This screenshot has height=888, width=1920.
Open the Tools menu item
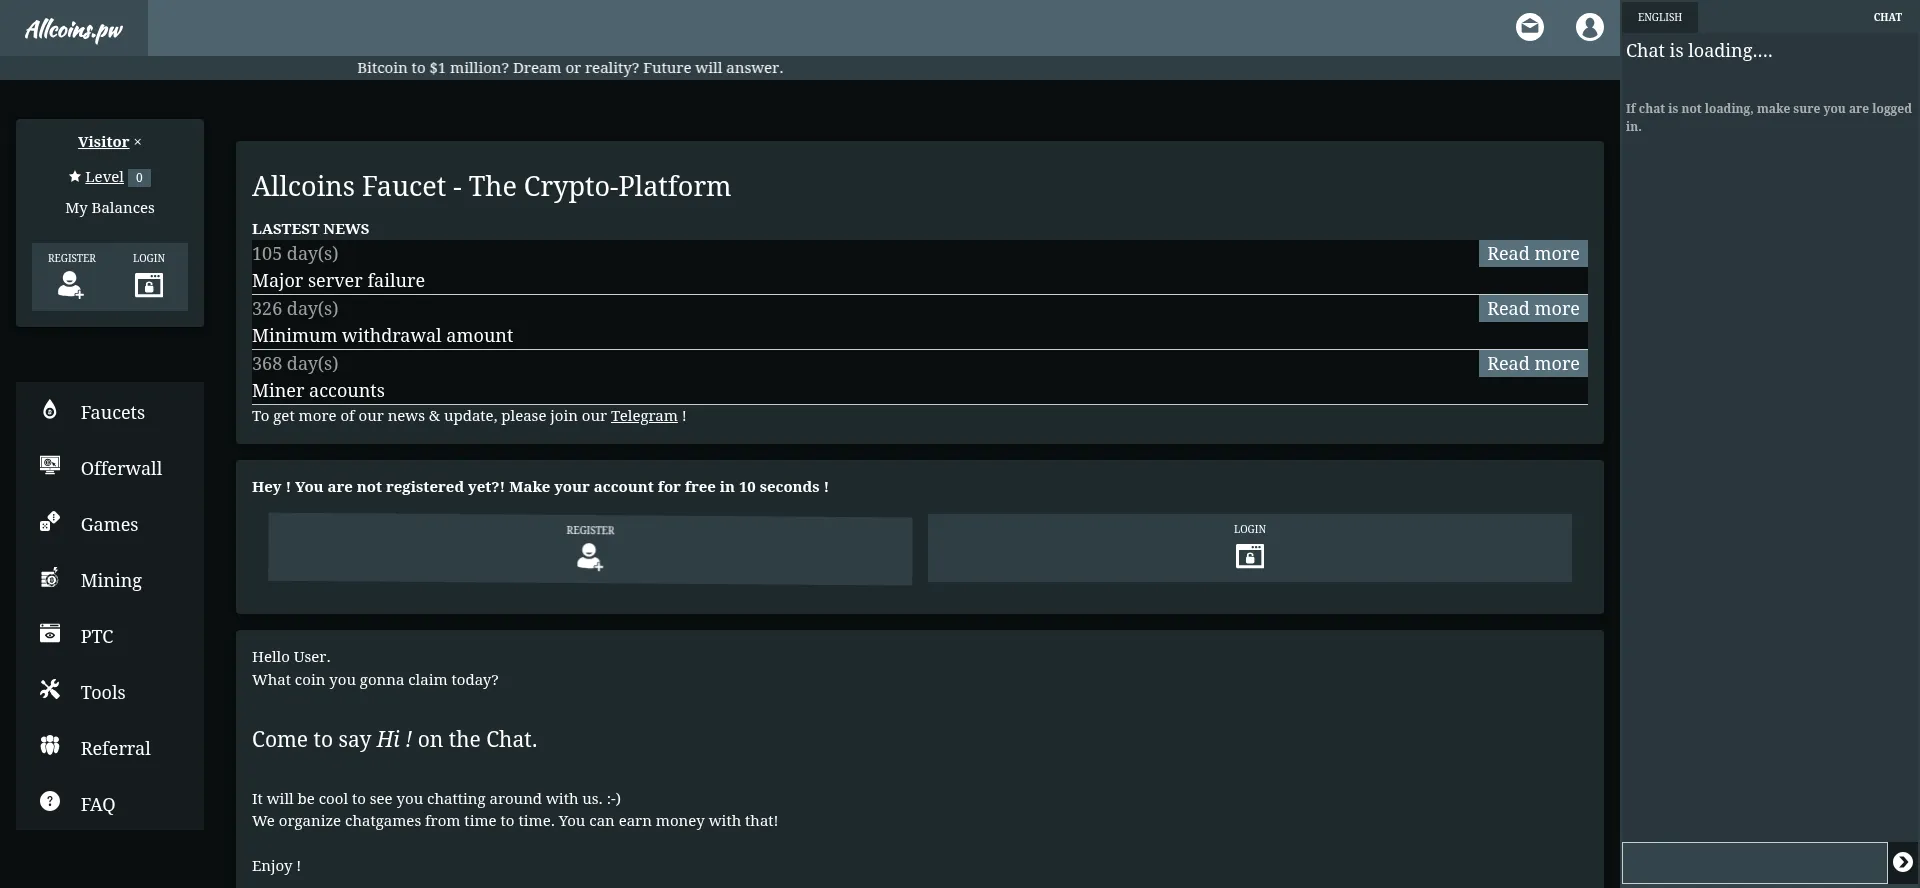click(110, 690)
